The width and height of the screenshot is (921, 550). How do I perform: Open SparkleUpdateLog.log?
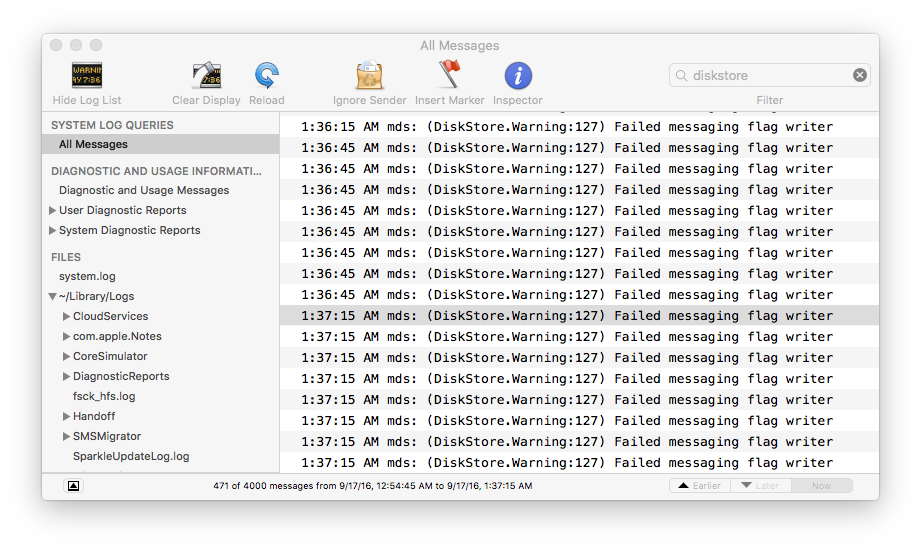(x=131, y=456)
